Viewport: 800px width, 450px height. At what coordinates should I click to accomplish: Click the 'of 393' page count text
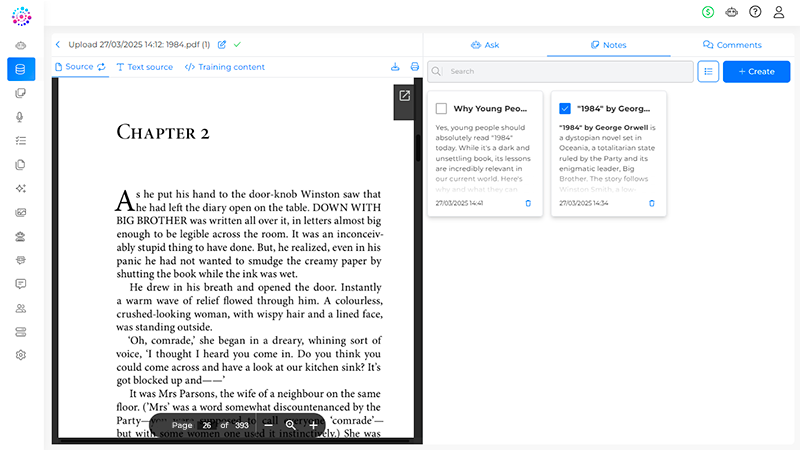click(x=235, y=425)
